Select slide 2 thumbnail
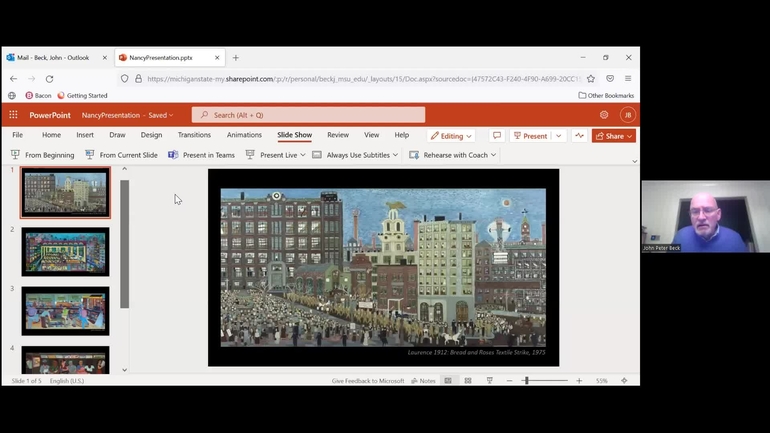The height and width of the screenshot is (433, 770). click(65, 252)
